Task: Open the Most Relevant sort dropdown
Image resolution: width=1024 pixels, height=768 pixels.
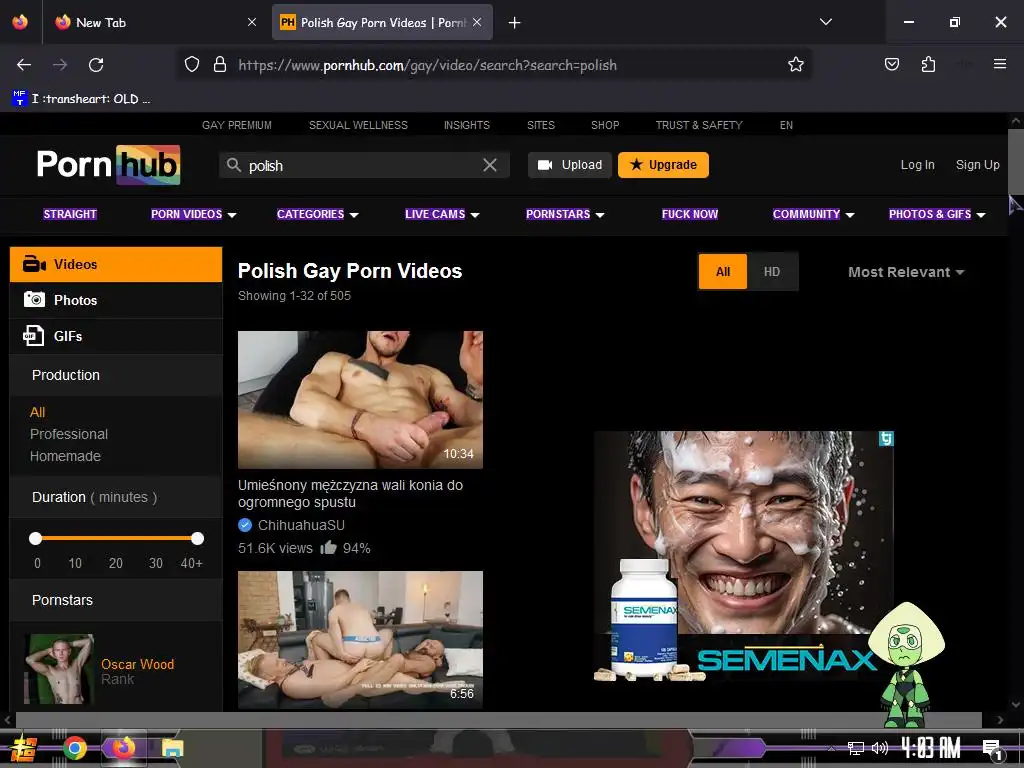Action: tap(906, 272)
